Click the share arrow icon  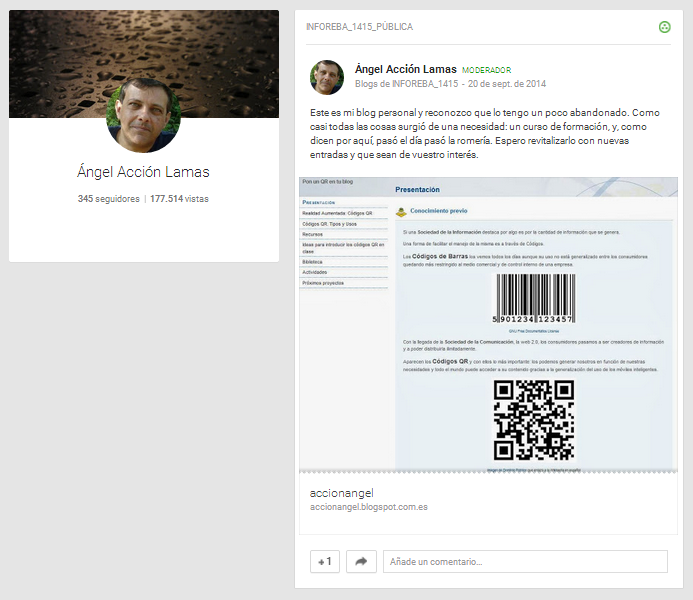click(361, 561)
